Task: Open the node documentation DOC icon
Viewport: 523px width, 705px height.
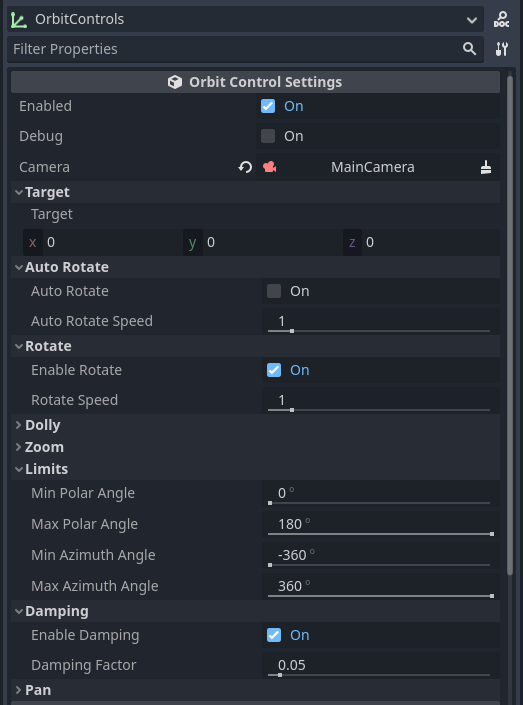Action: (x=501, y=19)
